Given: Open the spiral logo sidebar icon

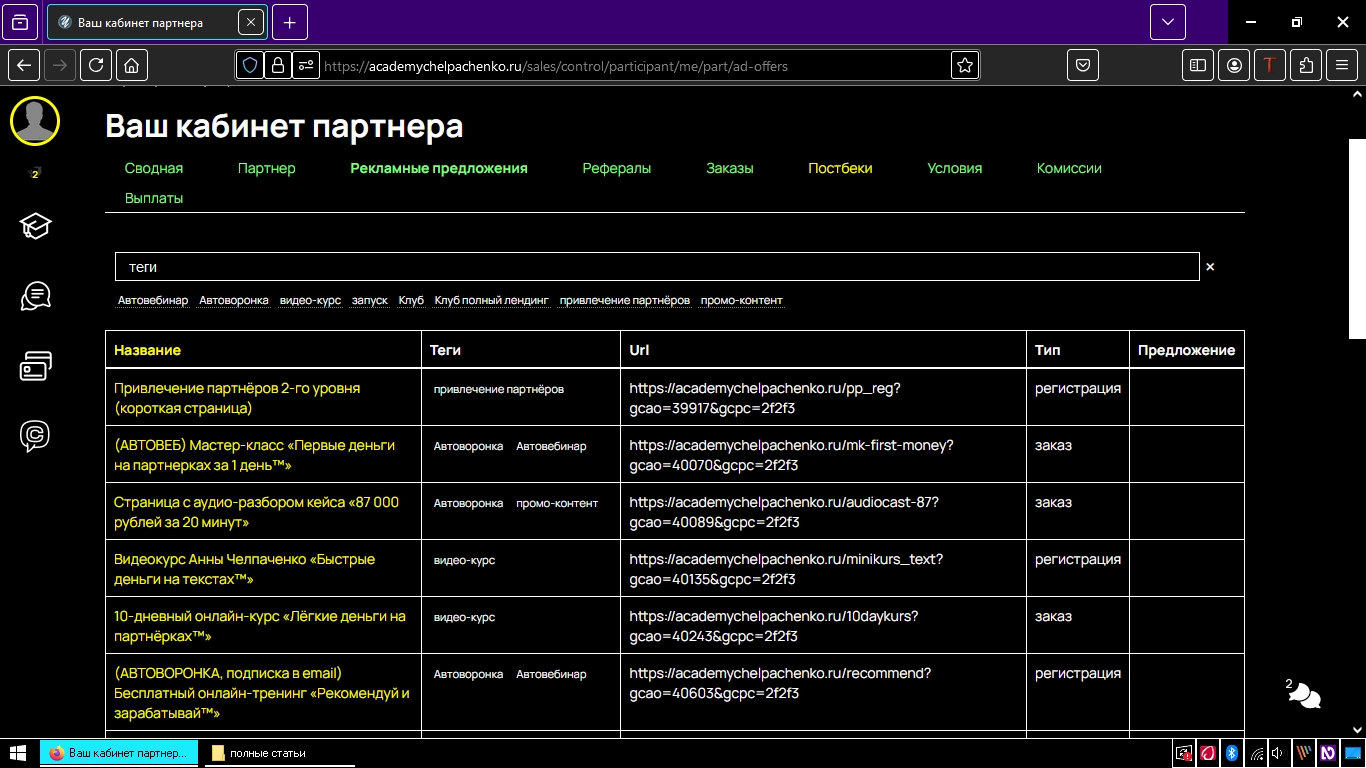Looking at the screenshot, I should pos(35,436).
